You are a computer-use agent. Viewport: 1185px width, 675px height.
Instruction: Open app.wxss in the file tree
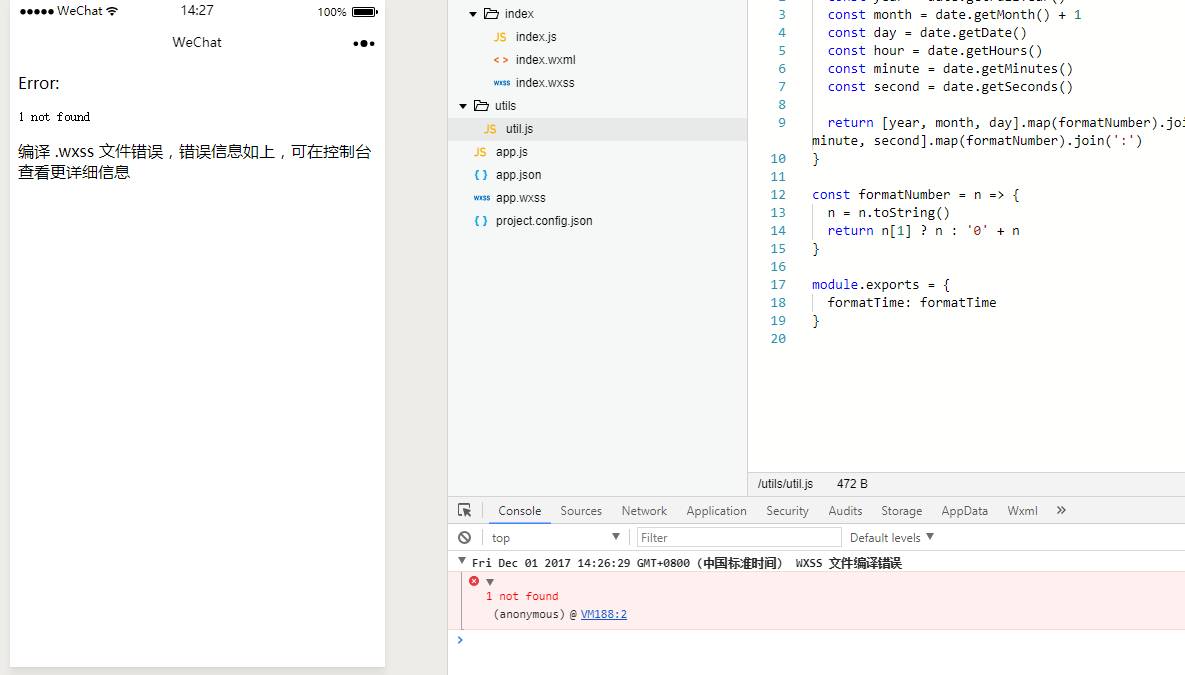(521, 198)
